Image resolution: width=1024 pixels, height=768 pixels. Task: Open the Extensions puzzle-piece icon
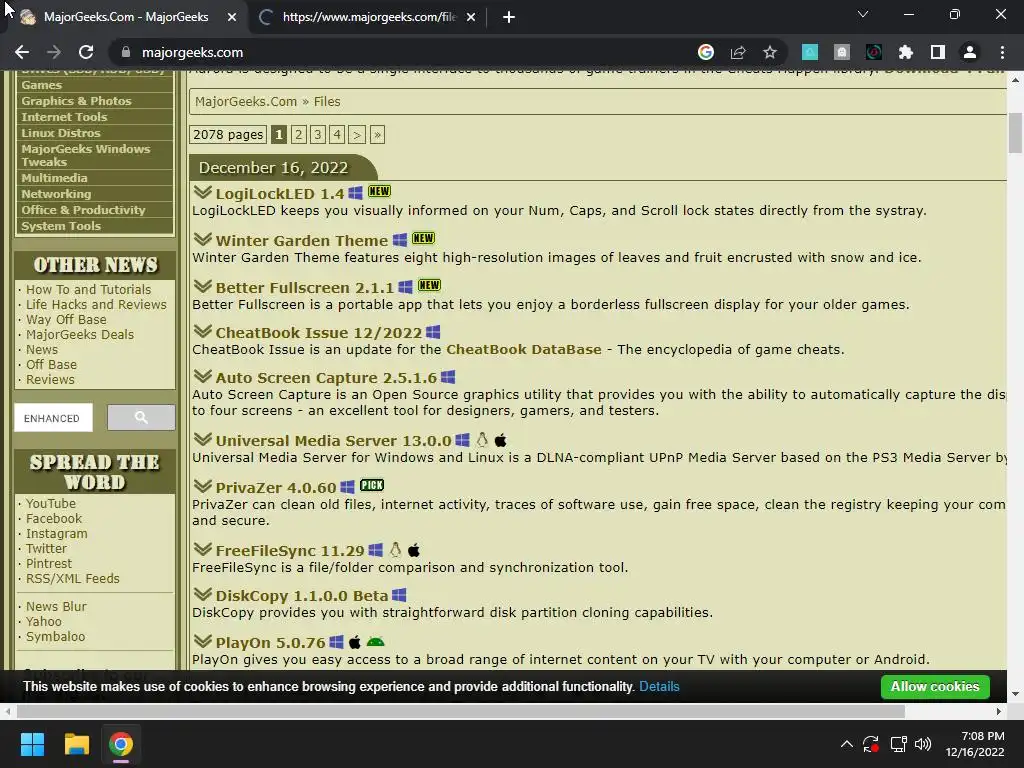coord(906,52)
